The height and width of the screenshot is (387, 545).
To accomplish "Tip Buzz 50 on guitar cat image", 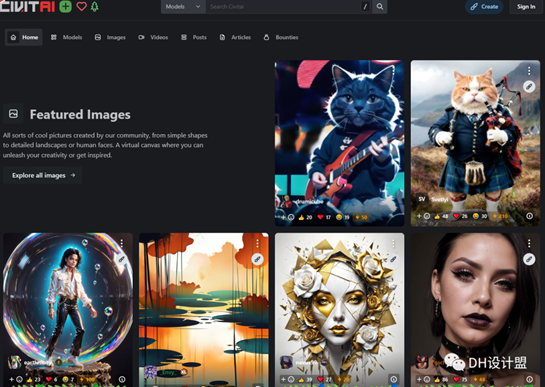I will tap(361, 217).
